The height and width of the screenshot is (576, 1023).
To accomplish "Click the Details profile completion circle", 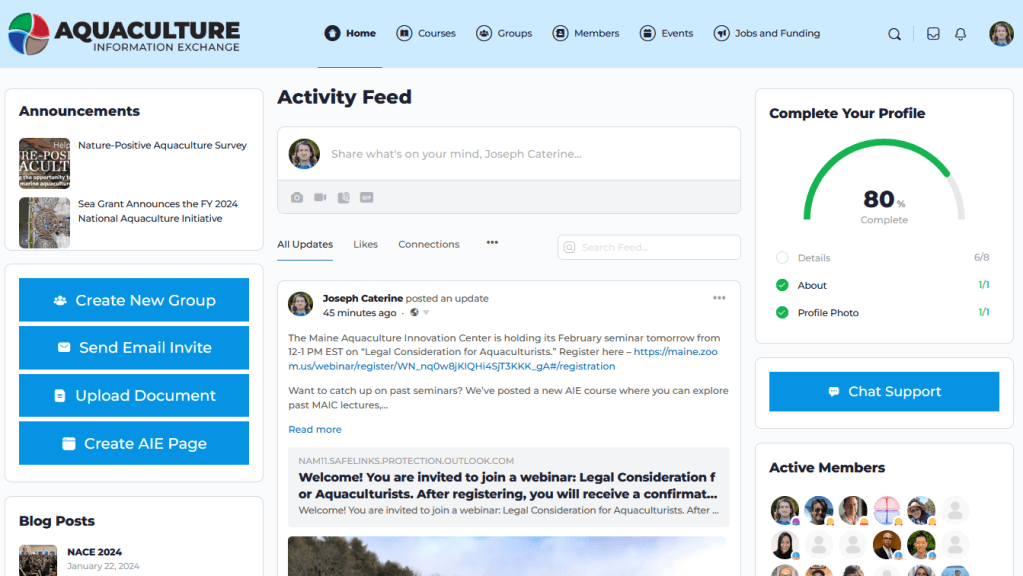I will point(782,258).
